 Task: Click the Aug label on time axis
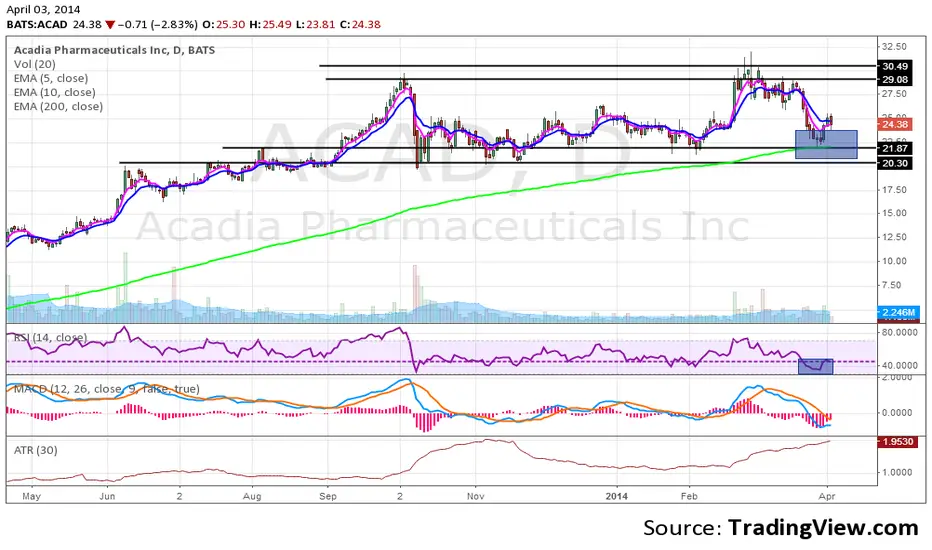point(252,496)
